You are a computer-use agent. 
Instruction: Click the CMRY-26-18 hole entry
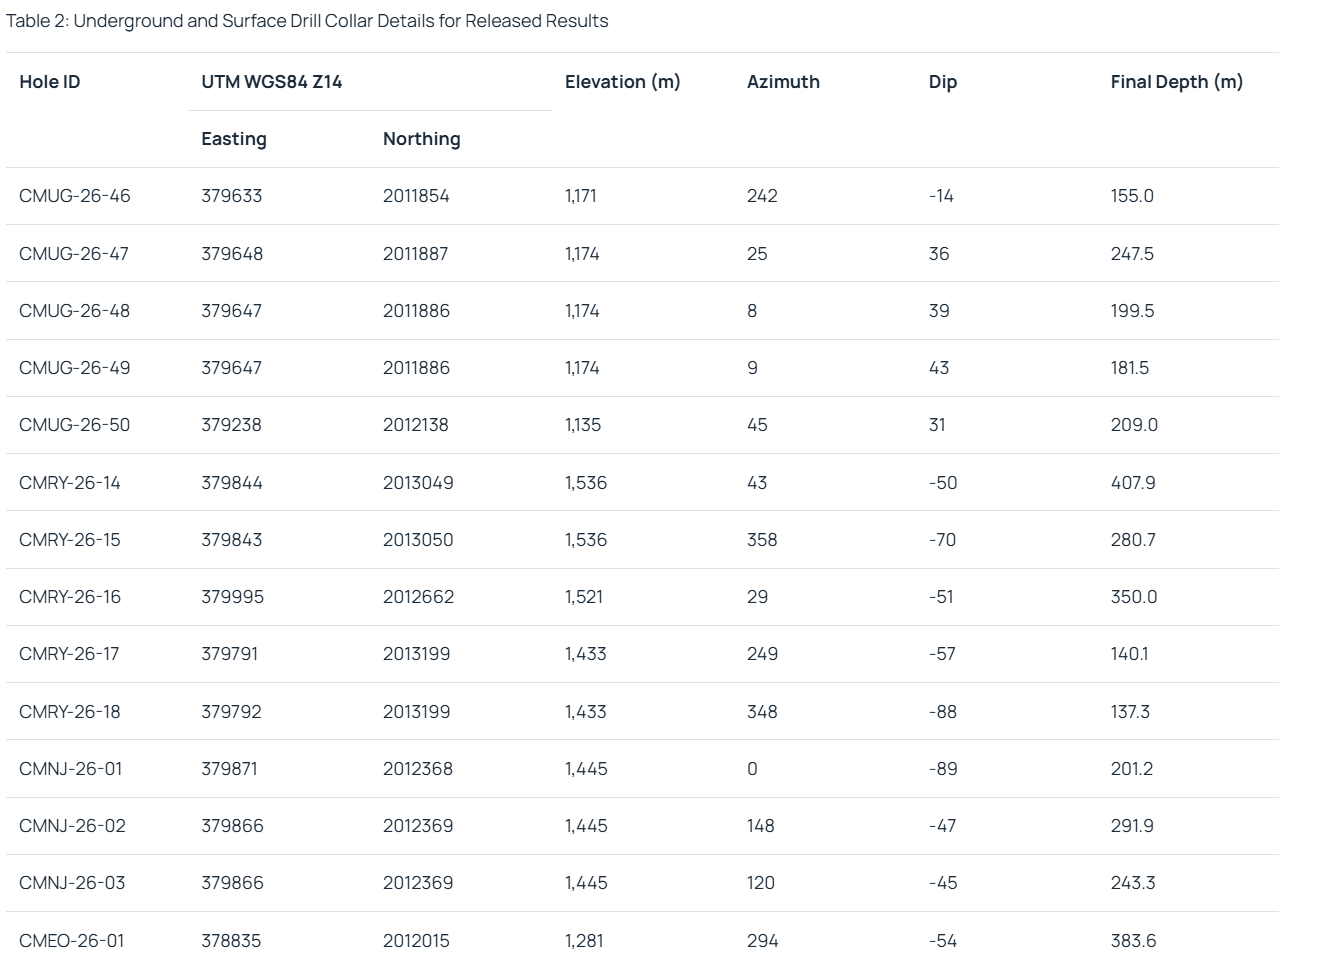[70, 712]
